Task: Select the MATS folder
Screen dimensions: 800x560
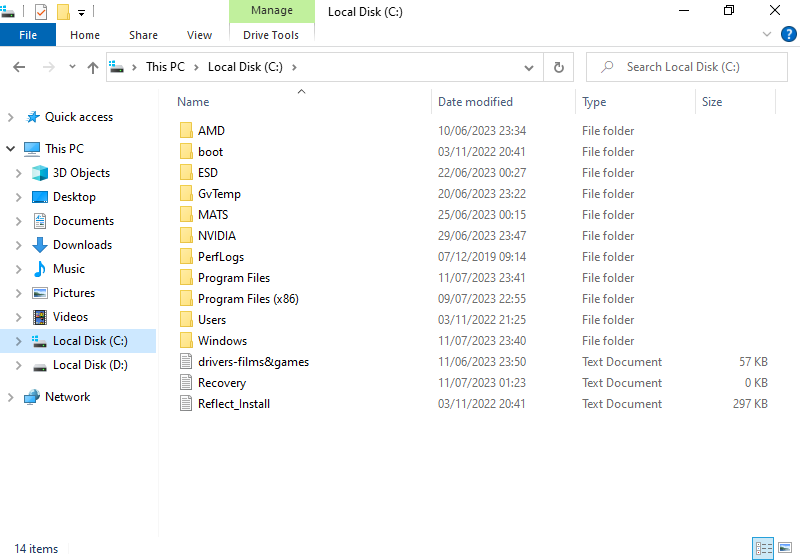Action: pyautogui.click(x=213, y=215)
